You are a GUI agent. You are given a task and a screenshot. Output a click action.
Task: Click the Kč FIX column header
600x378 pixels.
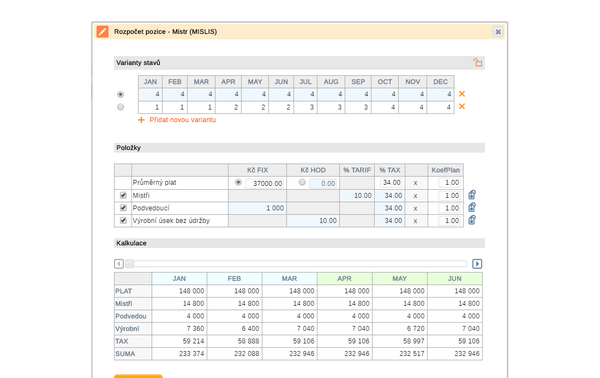[257, 170]
